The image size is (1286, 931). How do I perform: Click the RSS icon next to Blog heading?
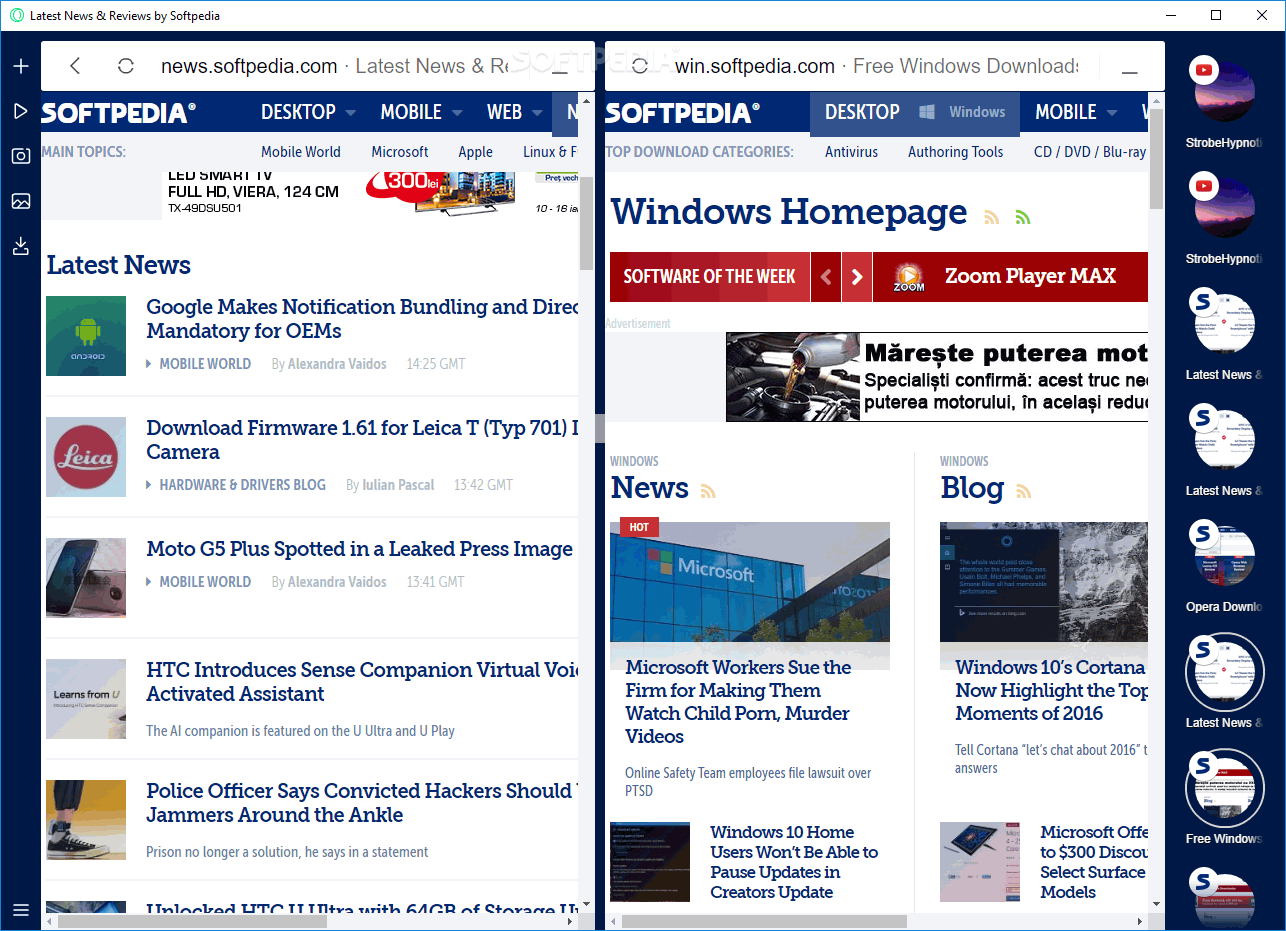tap(1023, 491)
